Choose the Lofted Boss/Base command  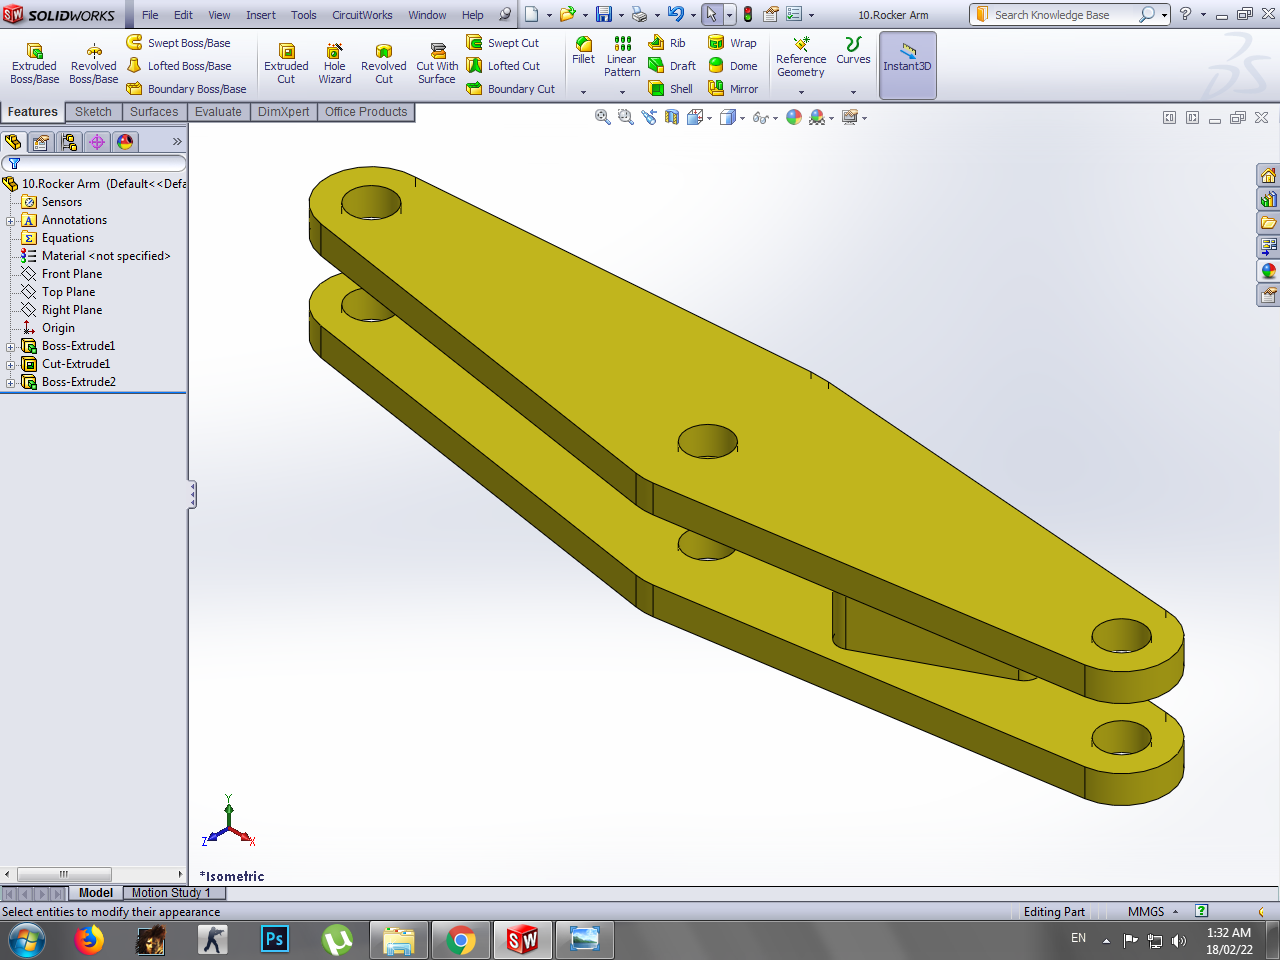click(x=178, y=66)
